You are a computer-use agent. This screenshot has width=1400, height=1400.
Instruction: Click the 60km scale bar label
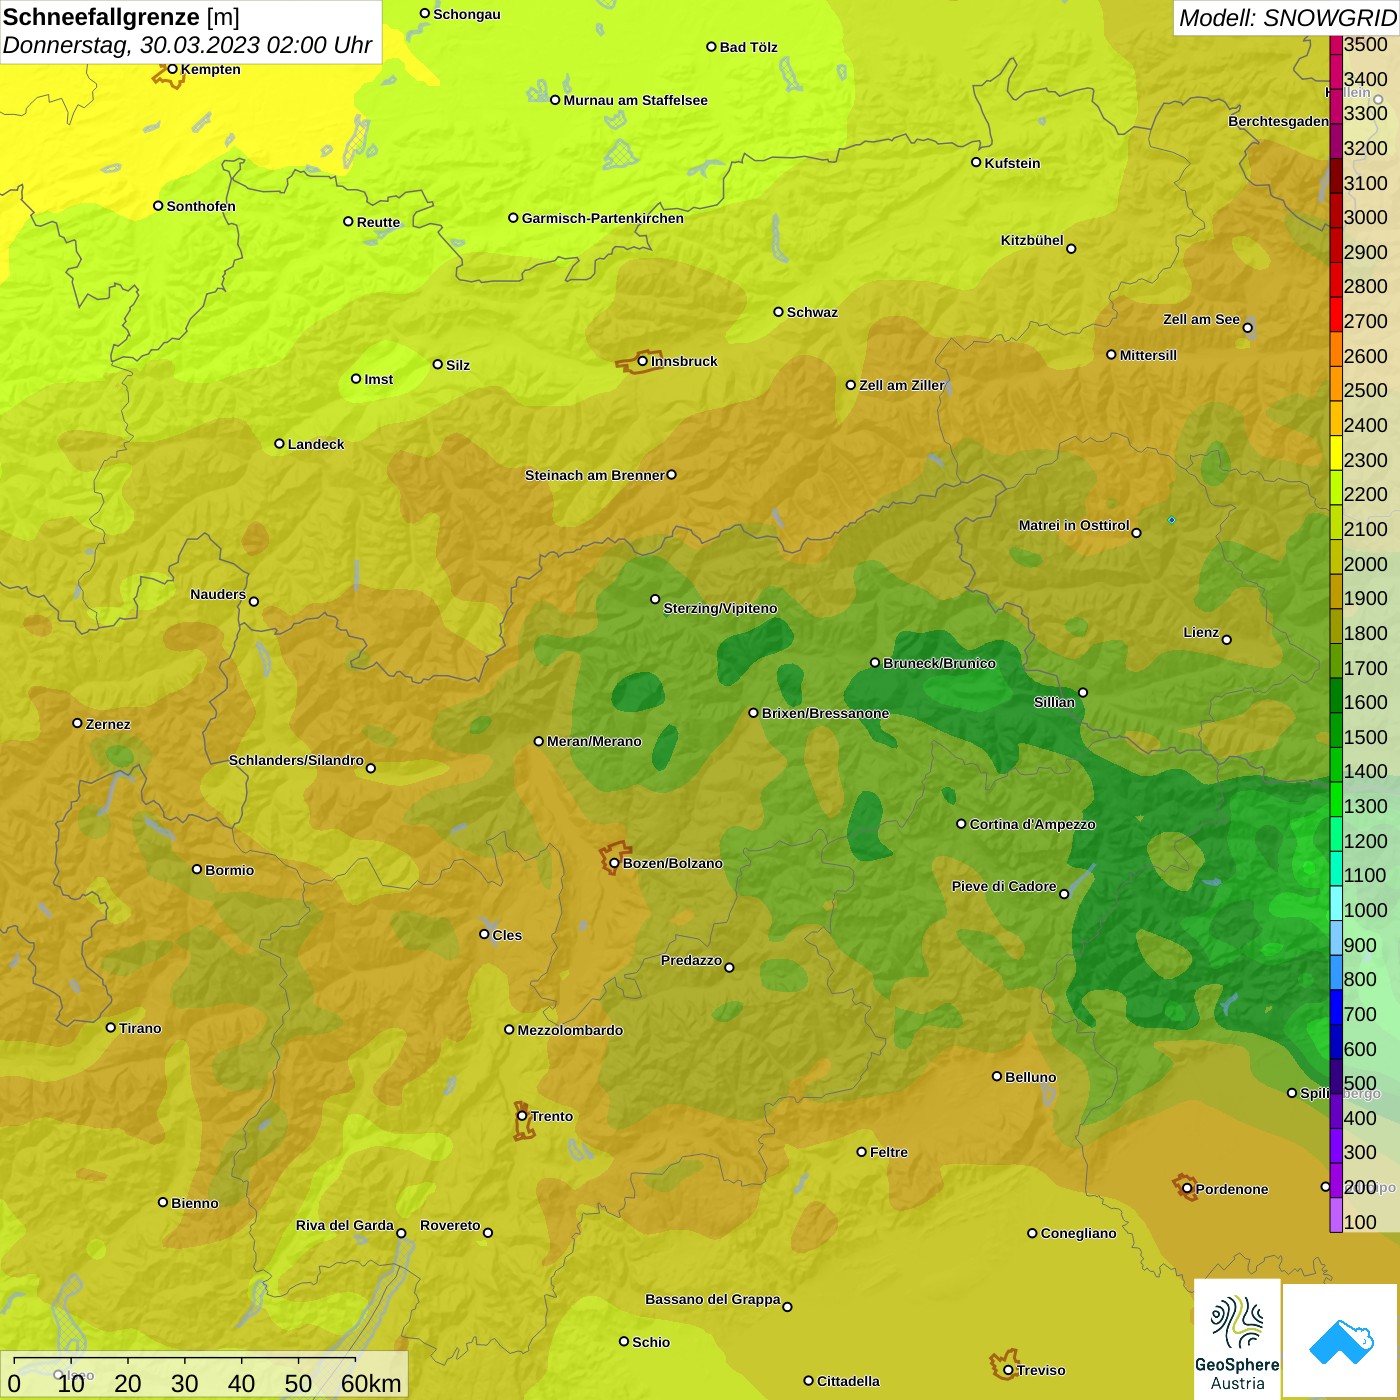[371, 1383]
